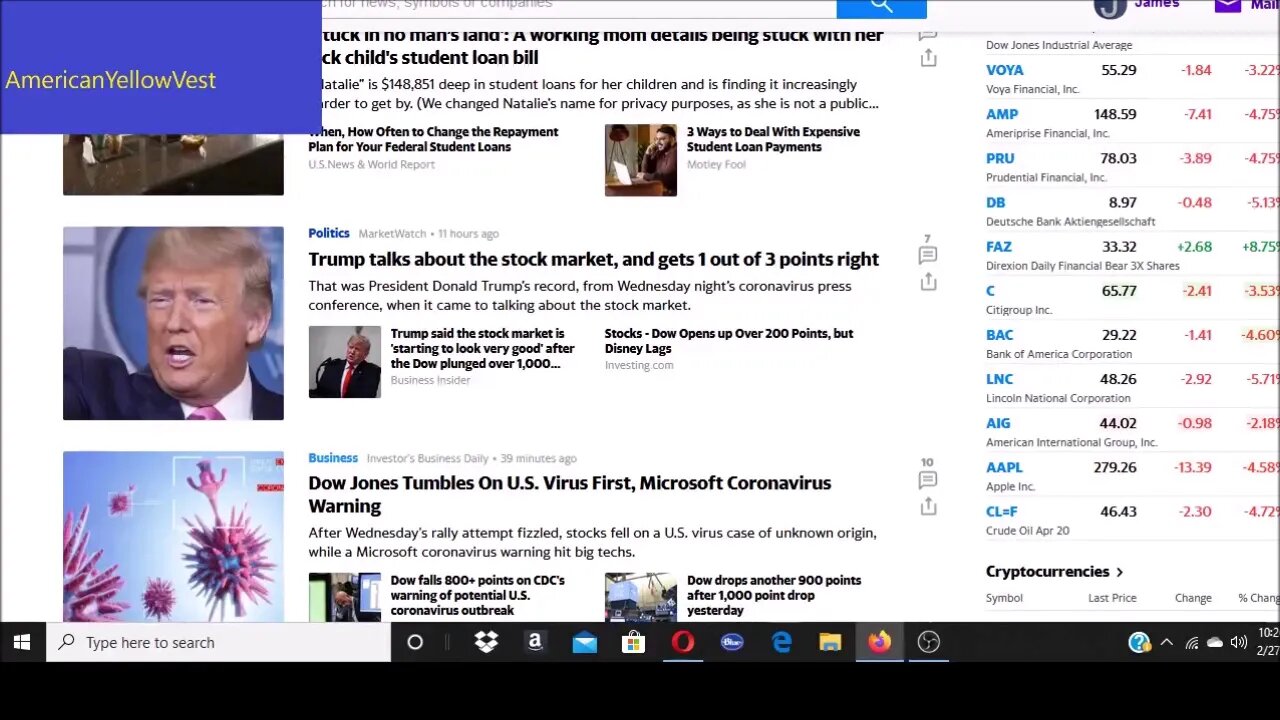Open 'Dow drops another 900 points' story
Screen dimensions: 1280x720
tap(774, 595)
